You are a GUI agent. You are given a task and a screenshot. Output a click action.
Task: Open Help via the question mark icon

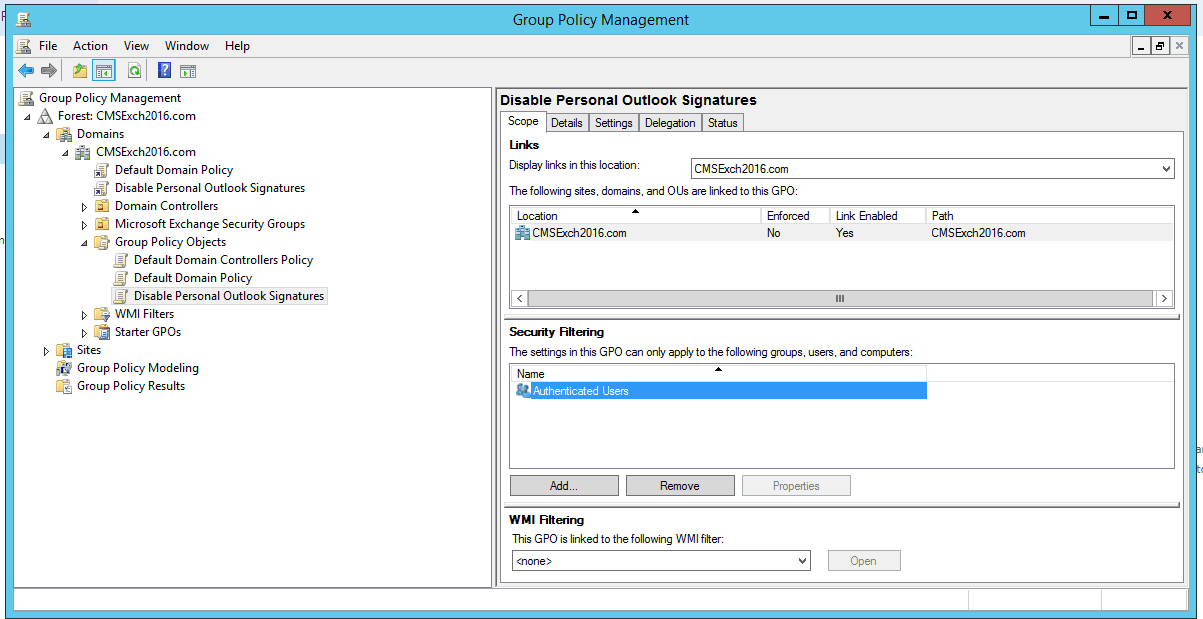(164, 70)
